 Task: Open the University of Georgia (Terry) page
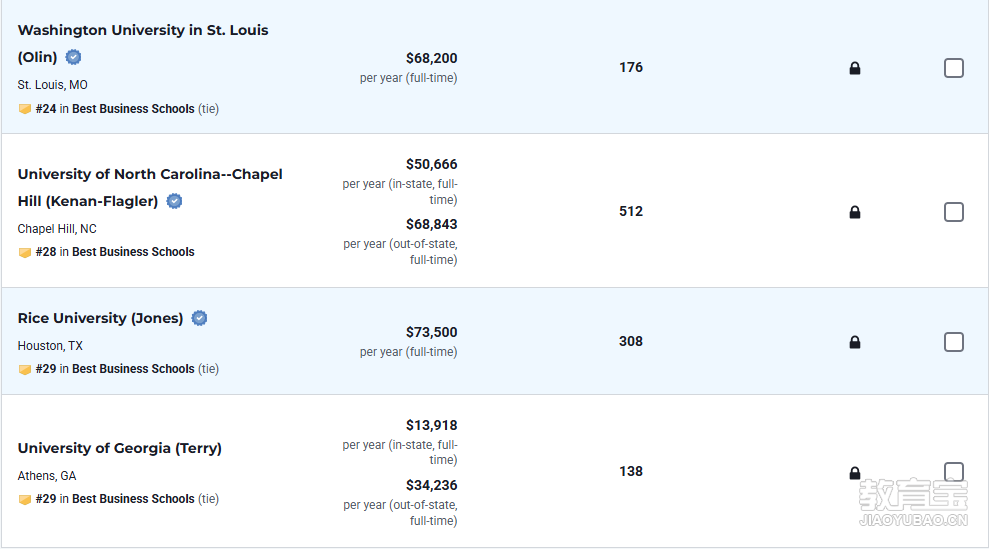click(120, 448)
